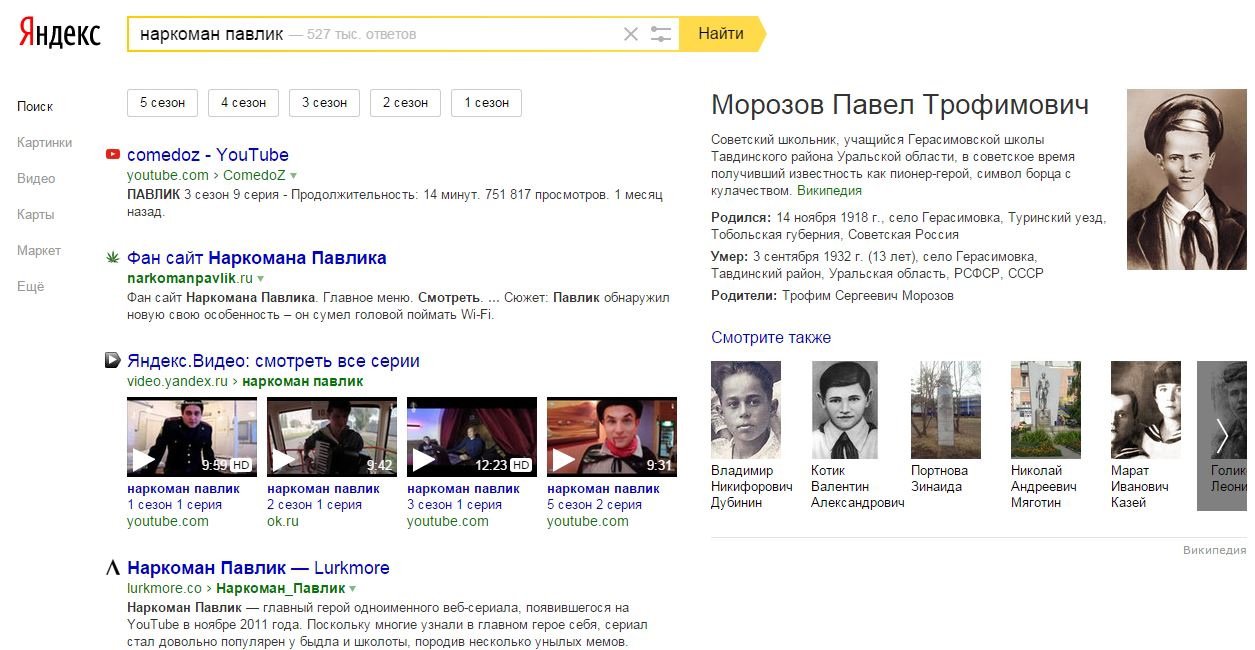Click youtube.com under 1 сезон 1 серия

coord(168,521)
